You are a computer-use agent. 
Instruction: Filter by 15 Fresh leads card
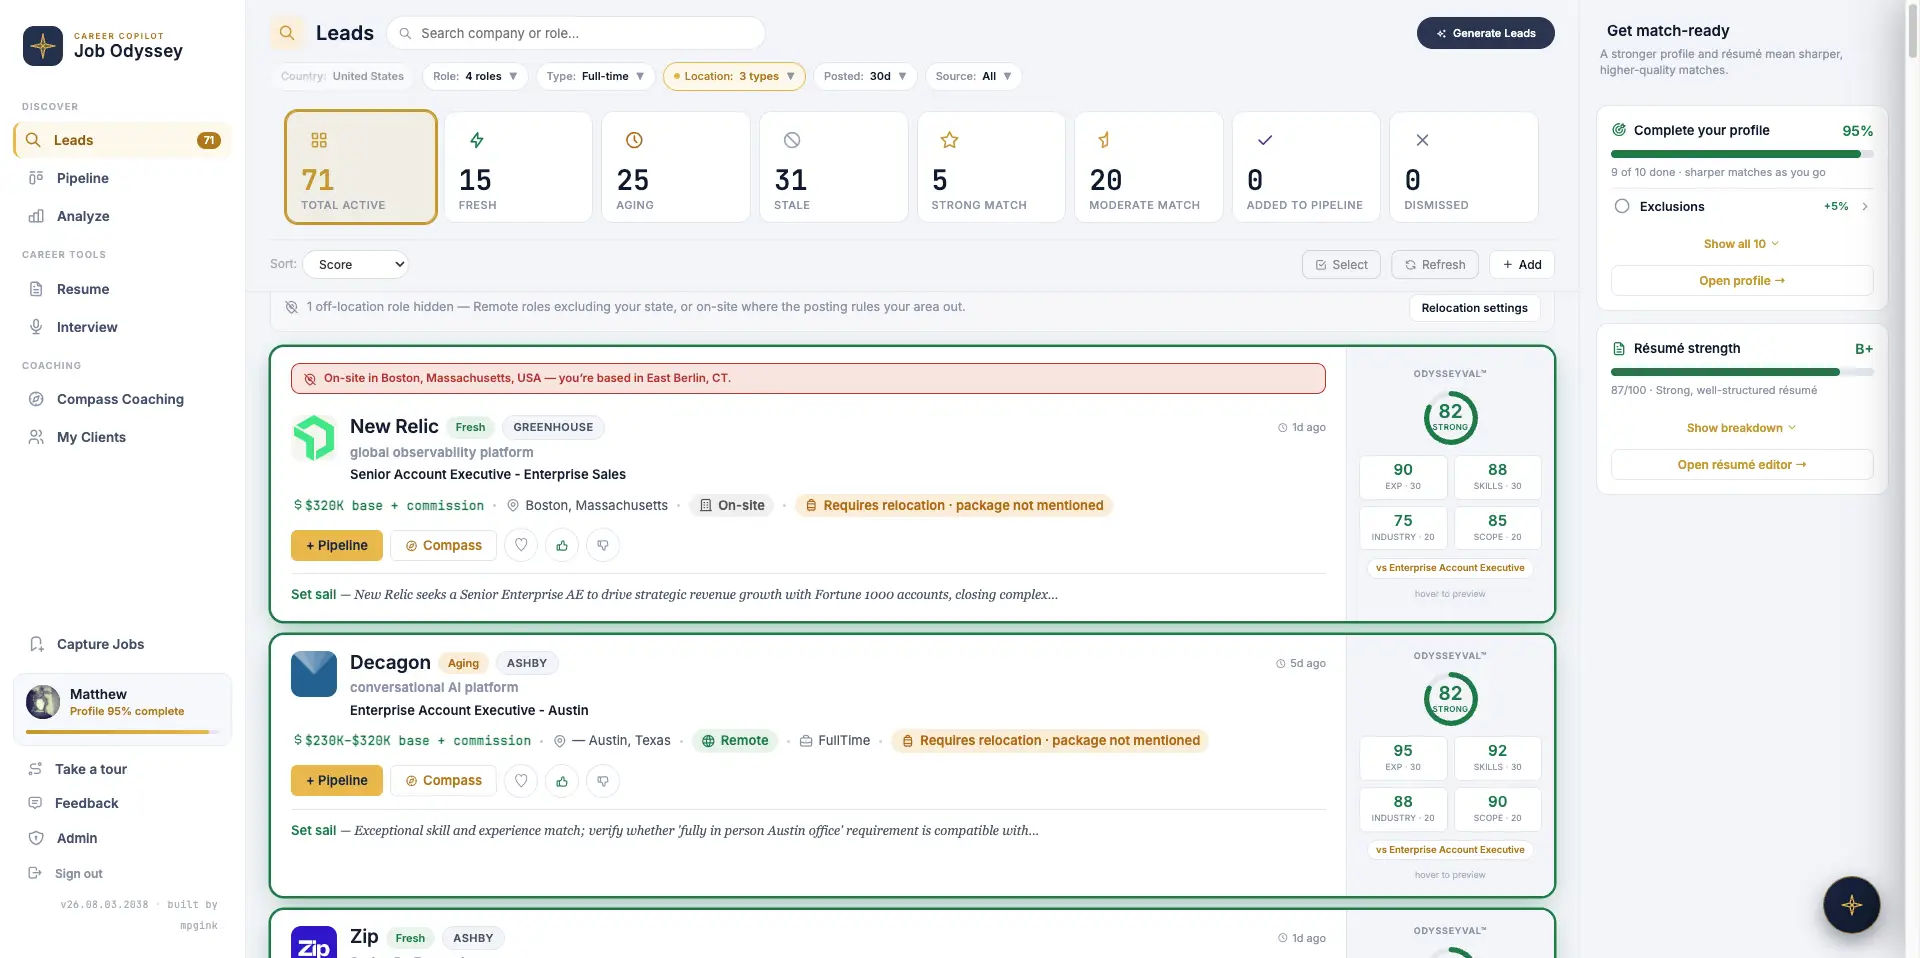pyautogui.click(x=518, y=167)
